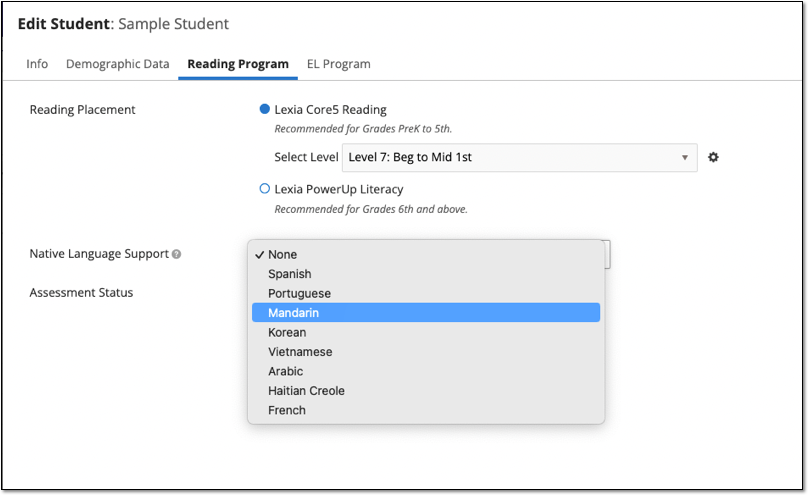The width and height of the screenshot is (808, 495).
Task: Open the EL Program tab
Action: 338,64
